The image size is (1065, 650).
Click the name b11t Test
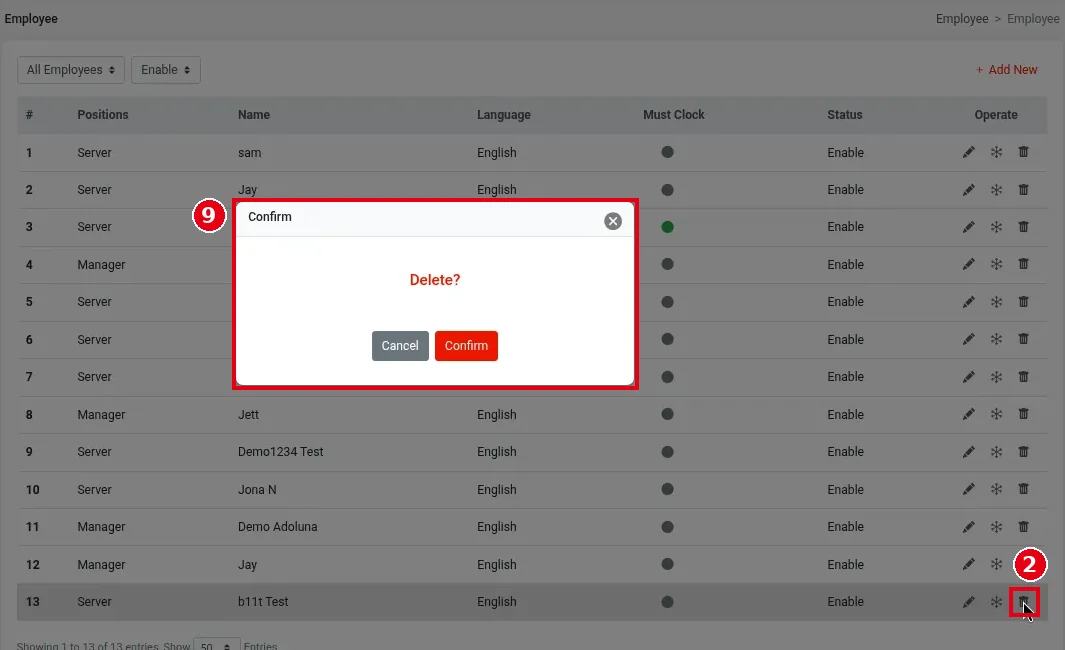263,602
